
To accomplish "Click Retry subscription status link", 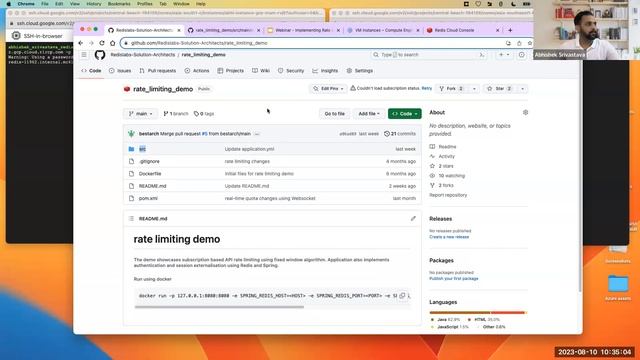I will tap(427, 88).
